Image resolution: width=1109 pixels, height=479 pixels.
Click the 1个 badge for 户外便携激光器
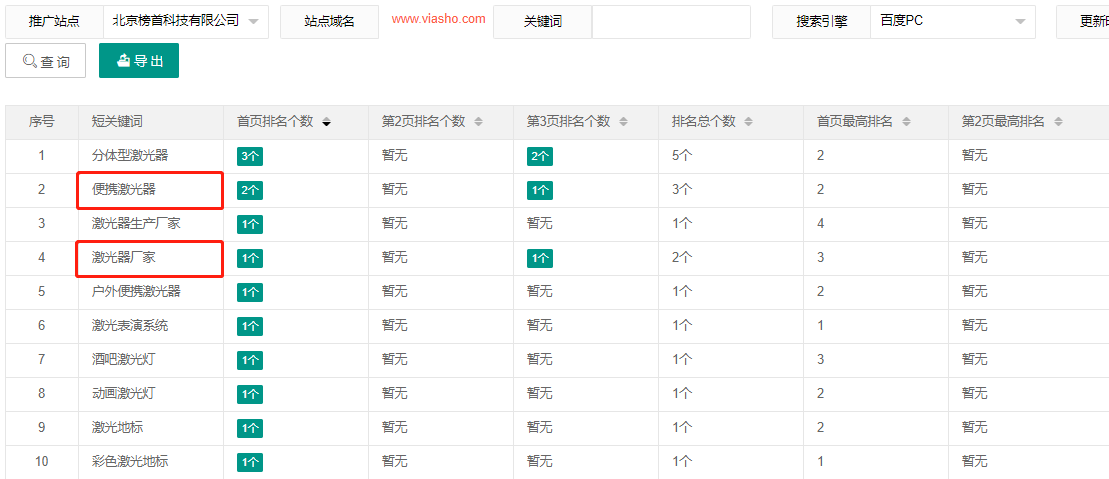250,292
